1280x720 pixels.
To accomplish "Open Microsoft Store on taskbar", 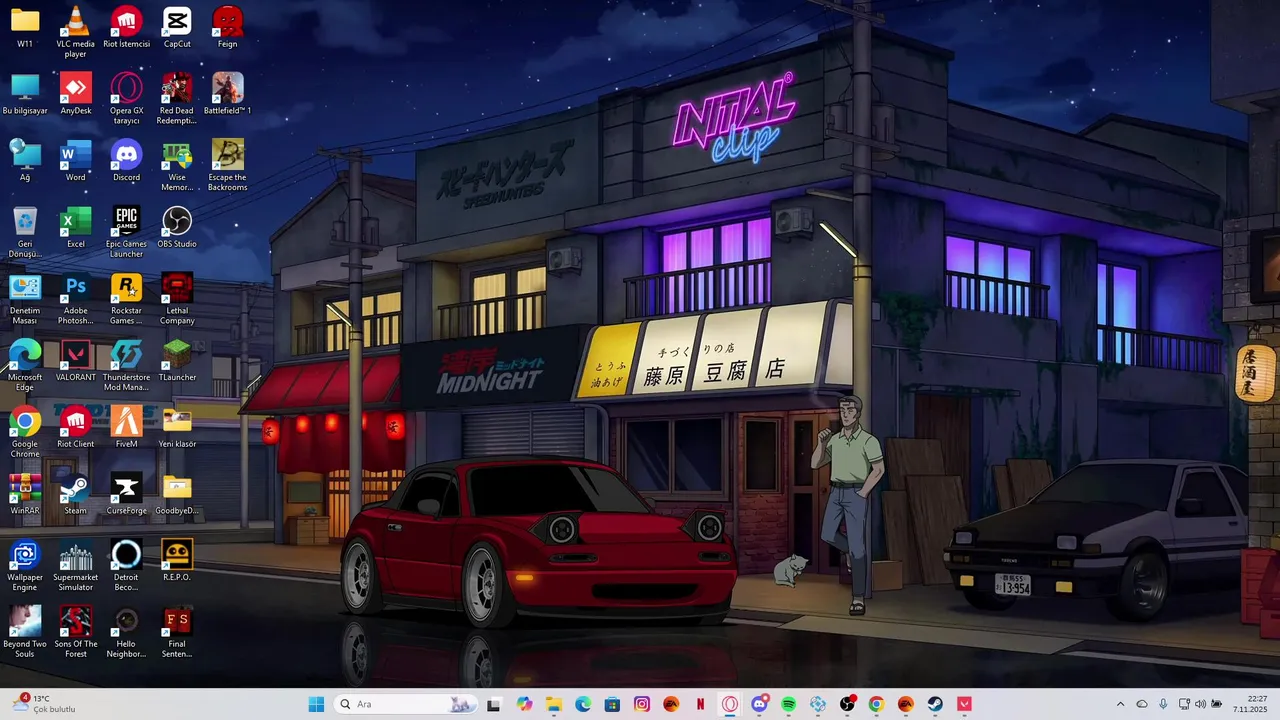I will coord(612,704).
